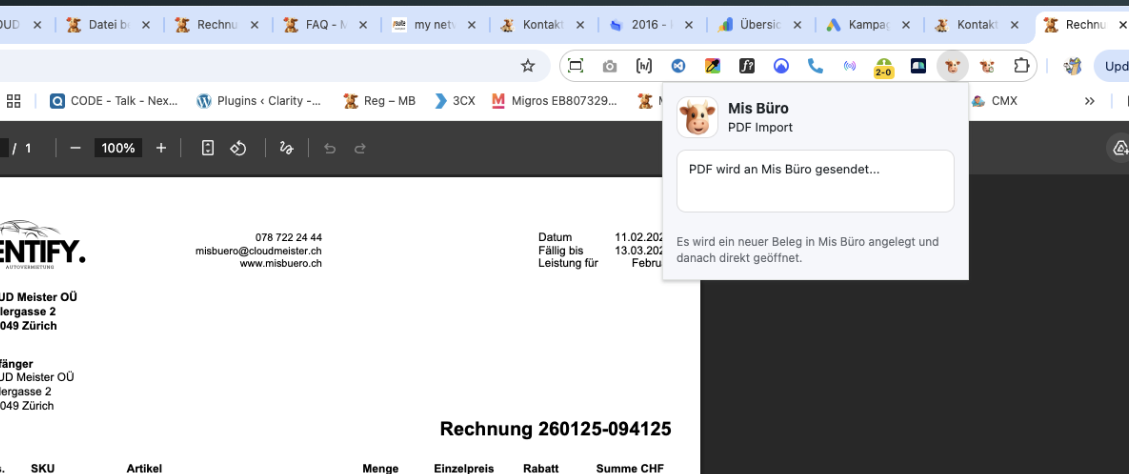Click the blue phone extension icon
Viewport: 1129px width, 474px height.
coord(815,66)
